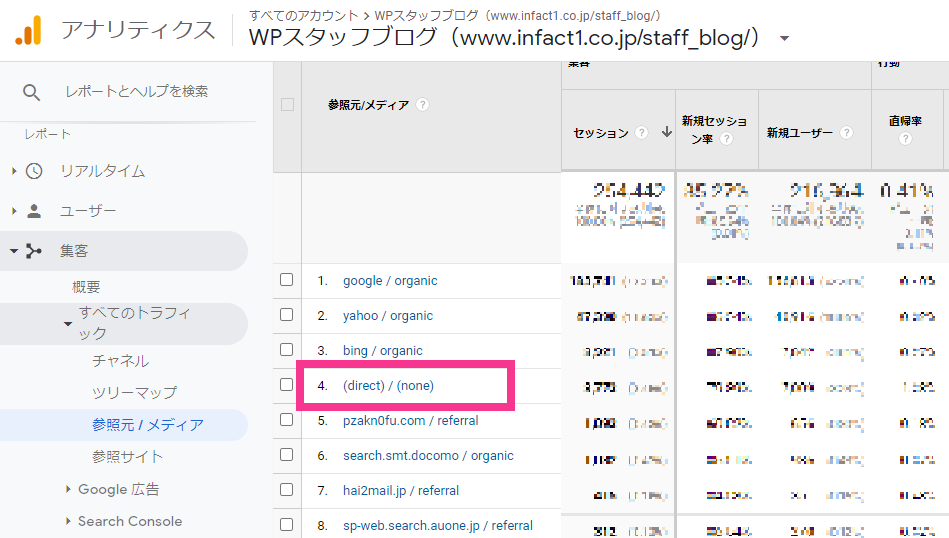Screen dimensions: 949x538
Task: Open the google / organic link
Action: click(x=390, y=281)
